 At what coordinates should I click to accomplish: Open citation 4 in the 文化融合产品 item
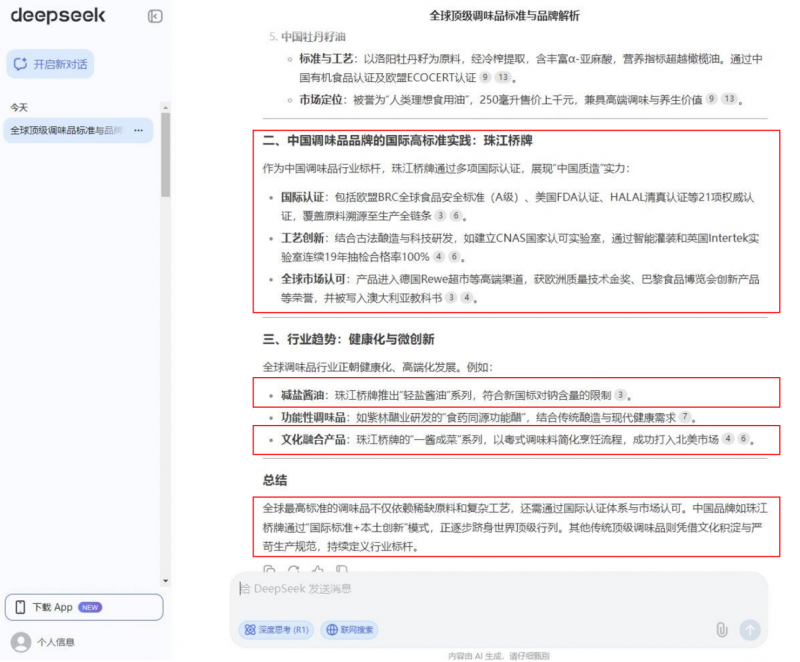[728, 439]
